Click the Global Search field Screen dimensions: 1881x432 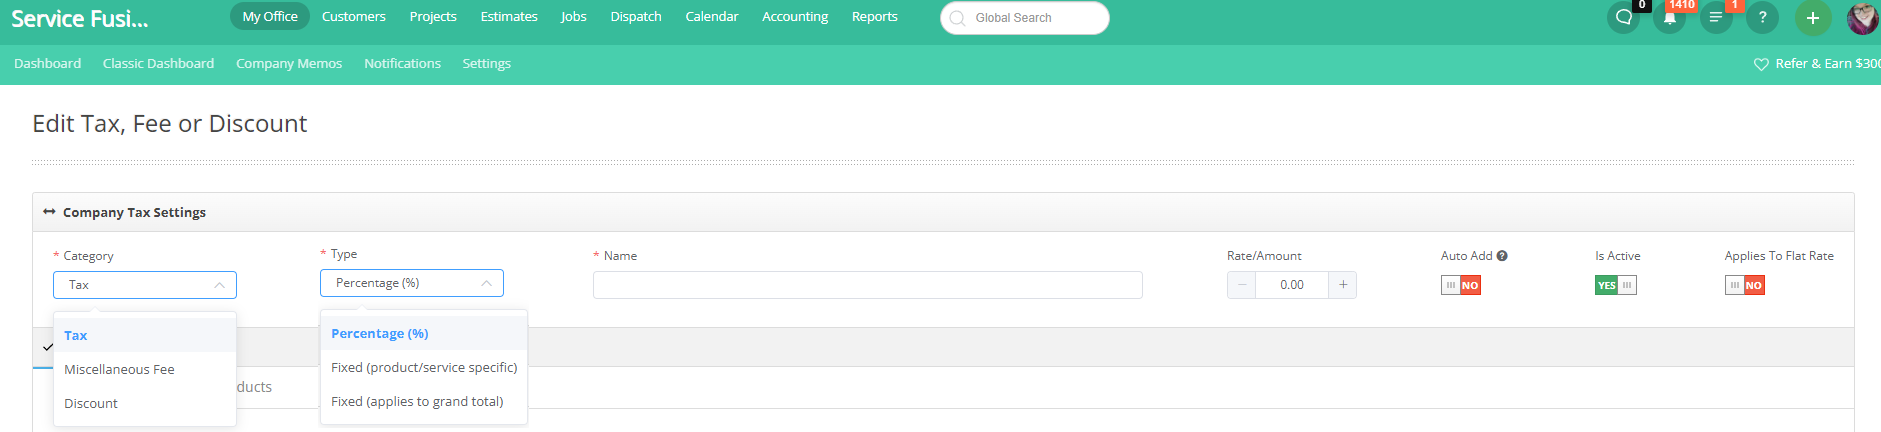[x=1025, y=18]
